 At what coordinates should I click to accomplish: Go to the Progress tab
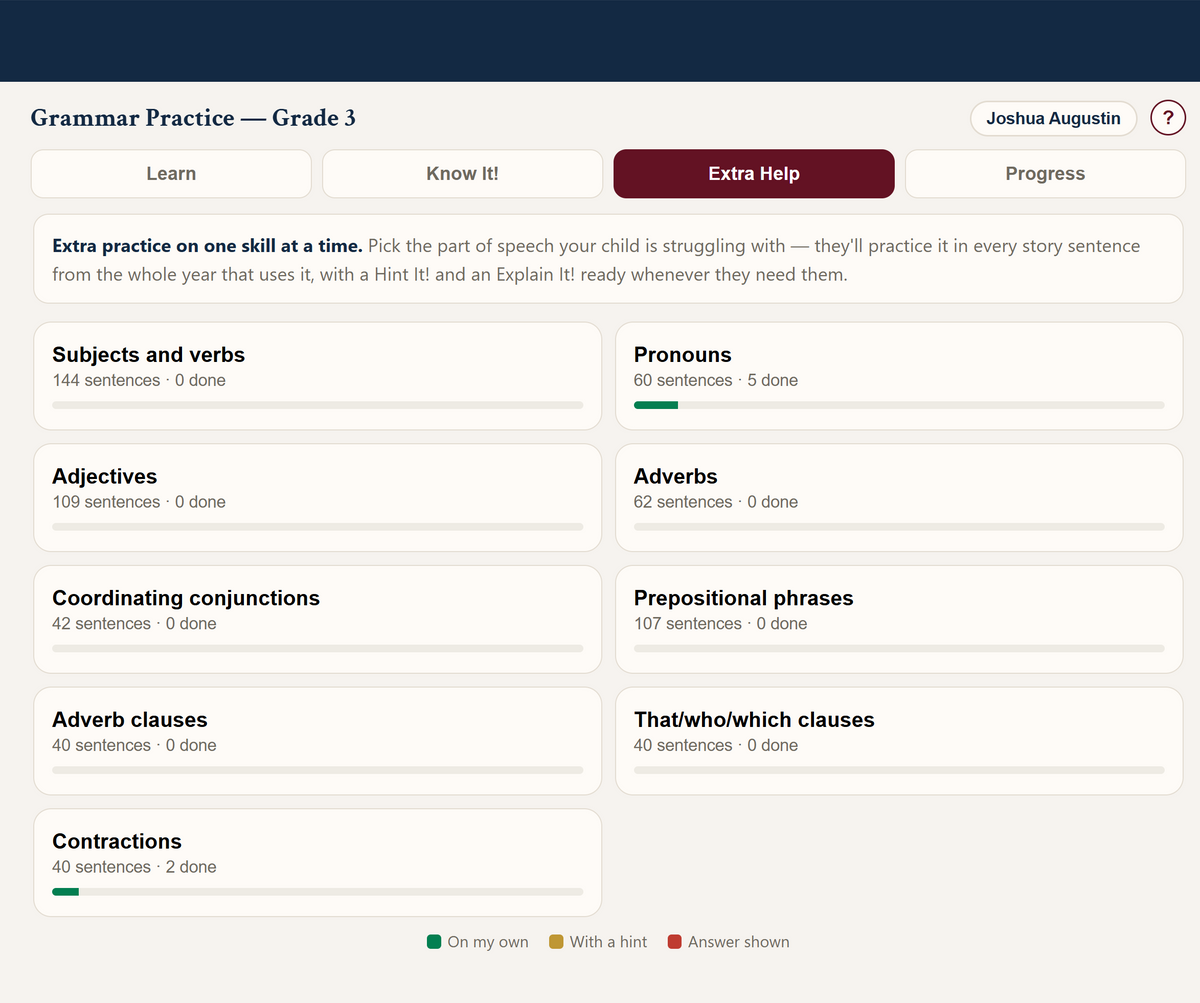click(x=1045, y=174)
